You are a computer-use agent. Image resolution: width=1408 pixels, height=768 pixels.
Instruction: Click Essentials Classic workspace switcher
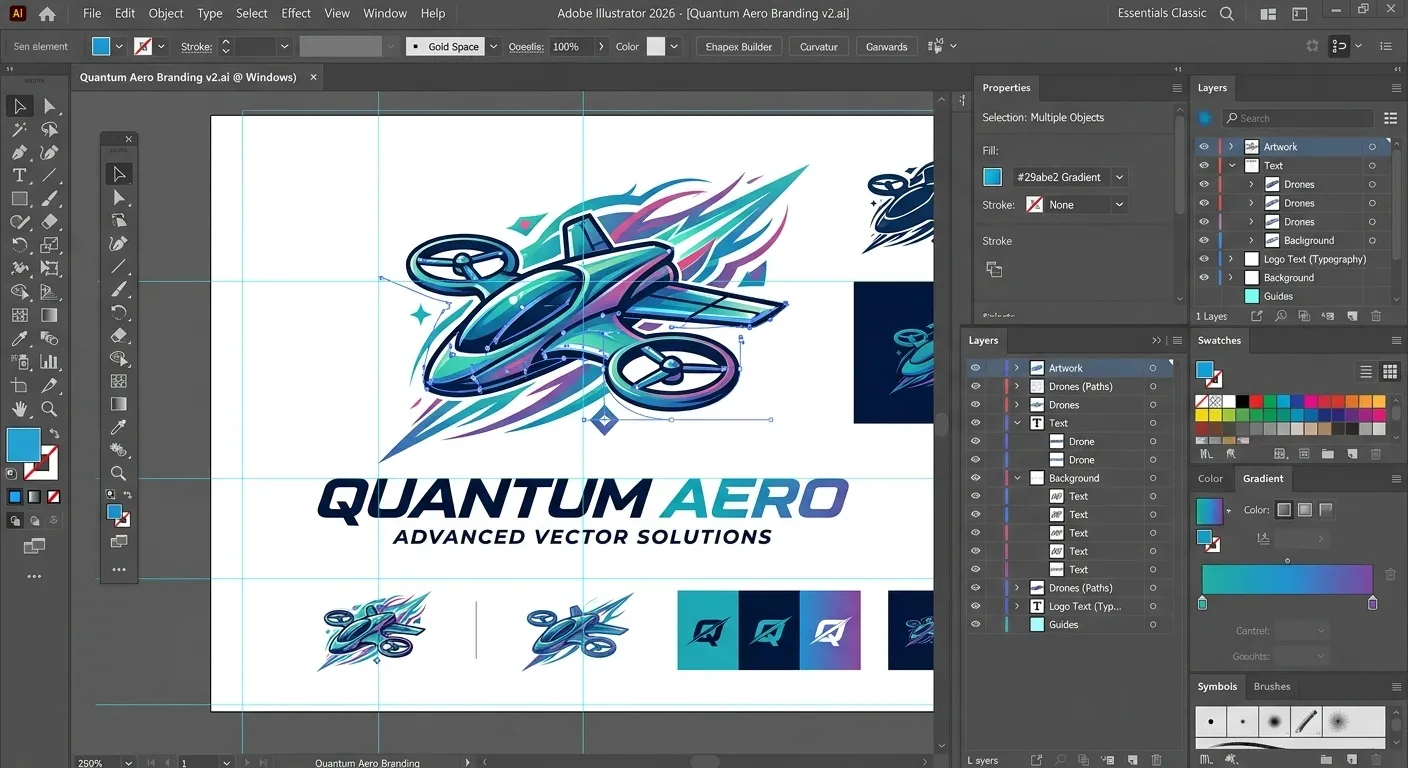tap(1162, 14)
